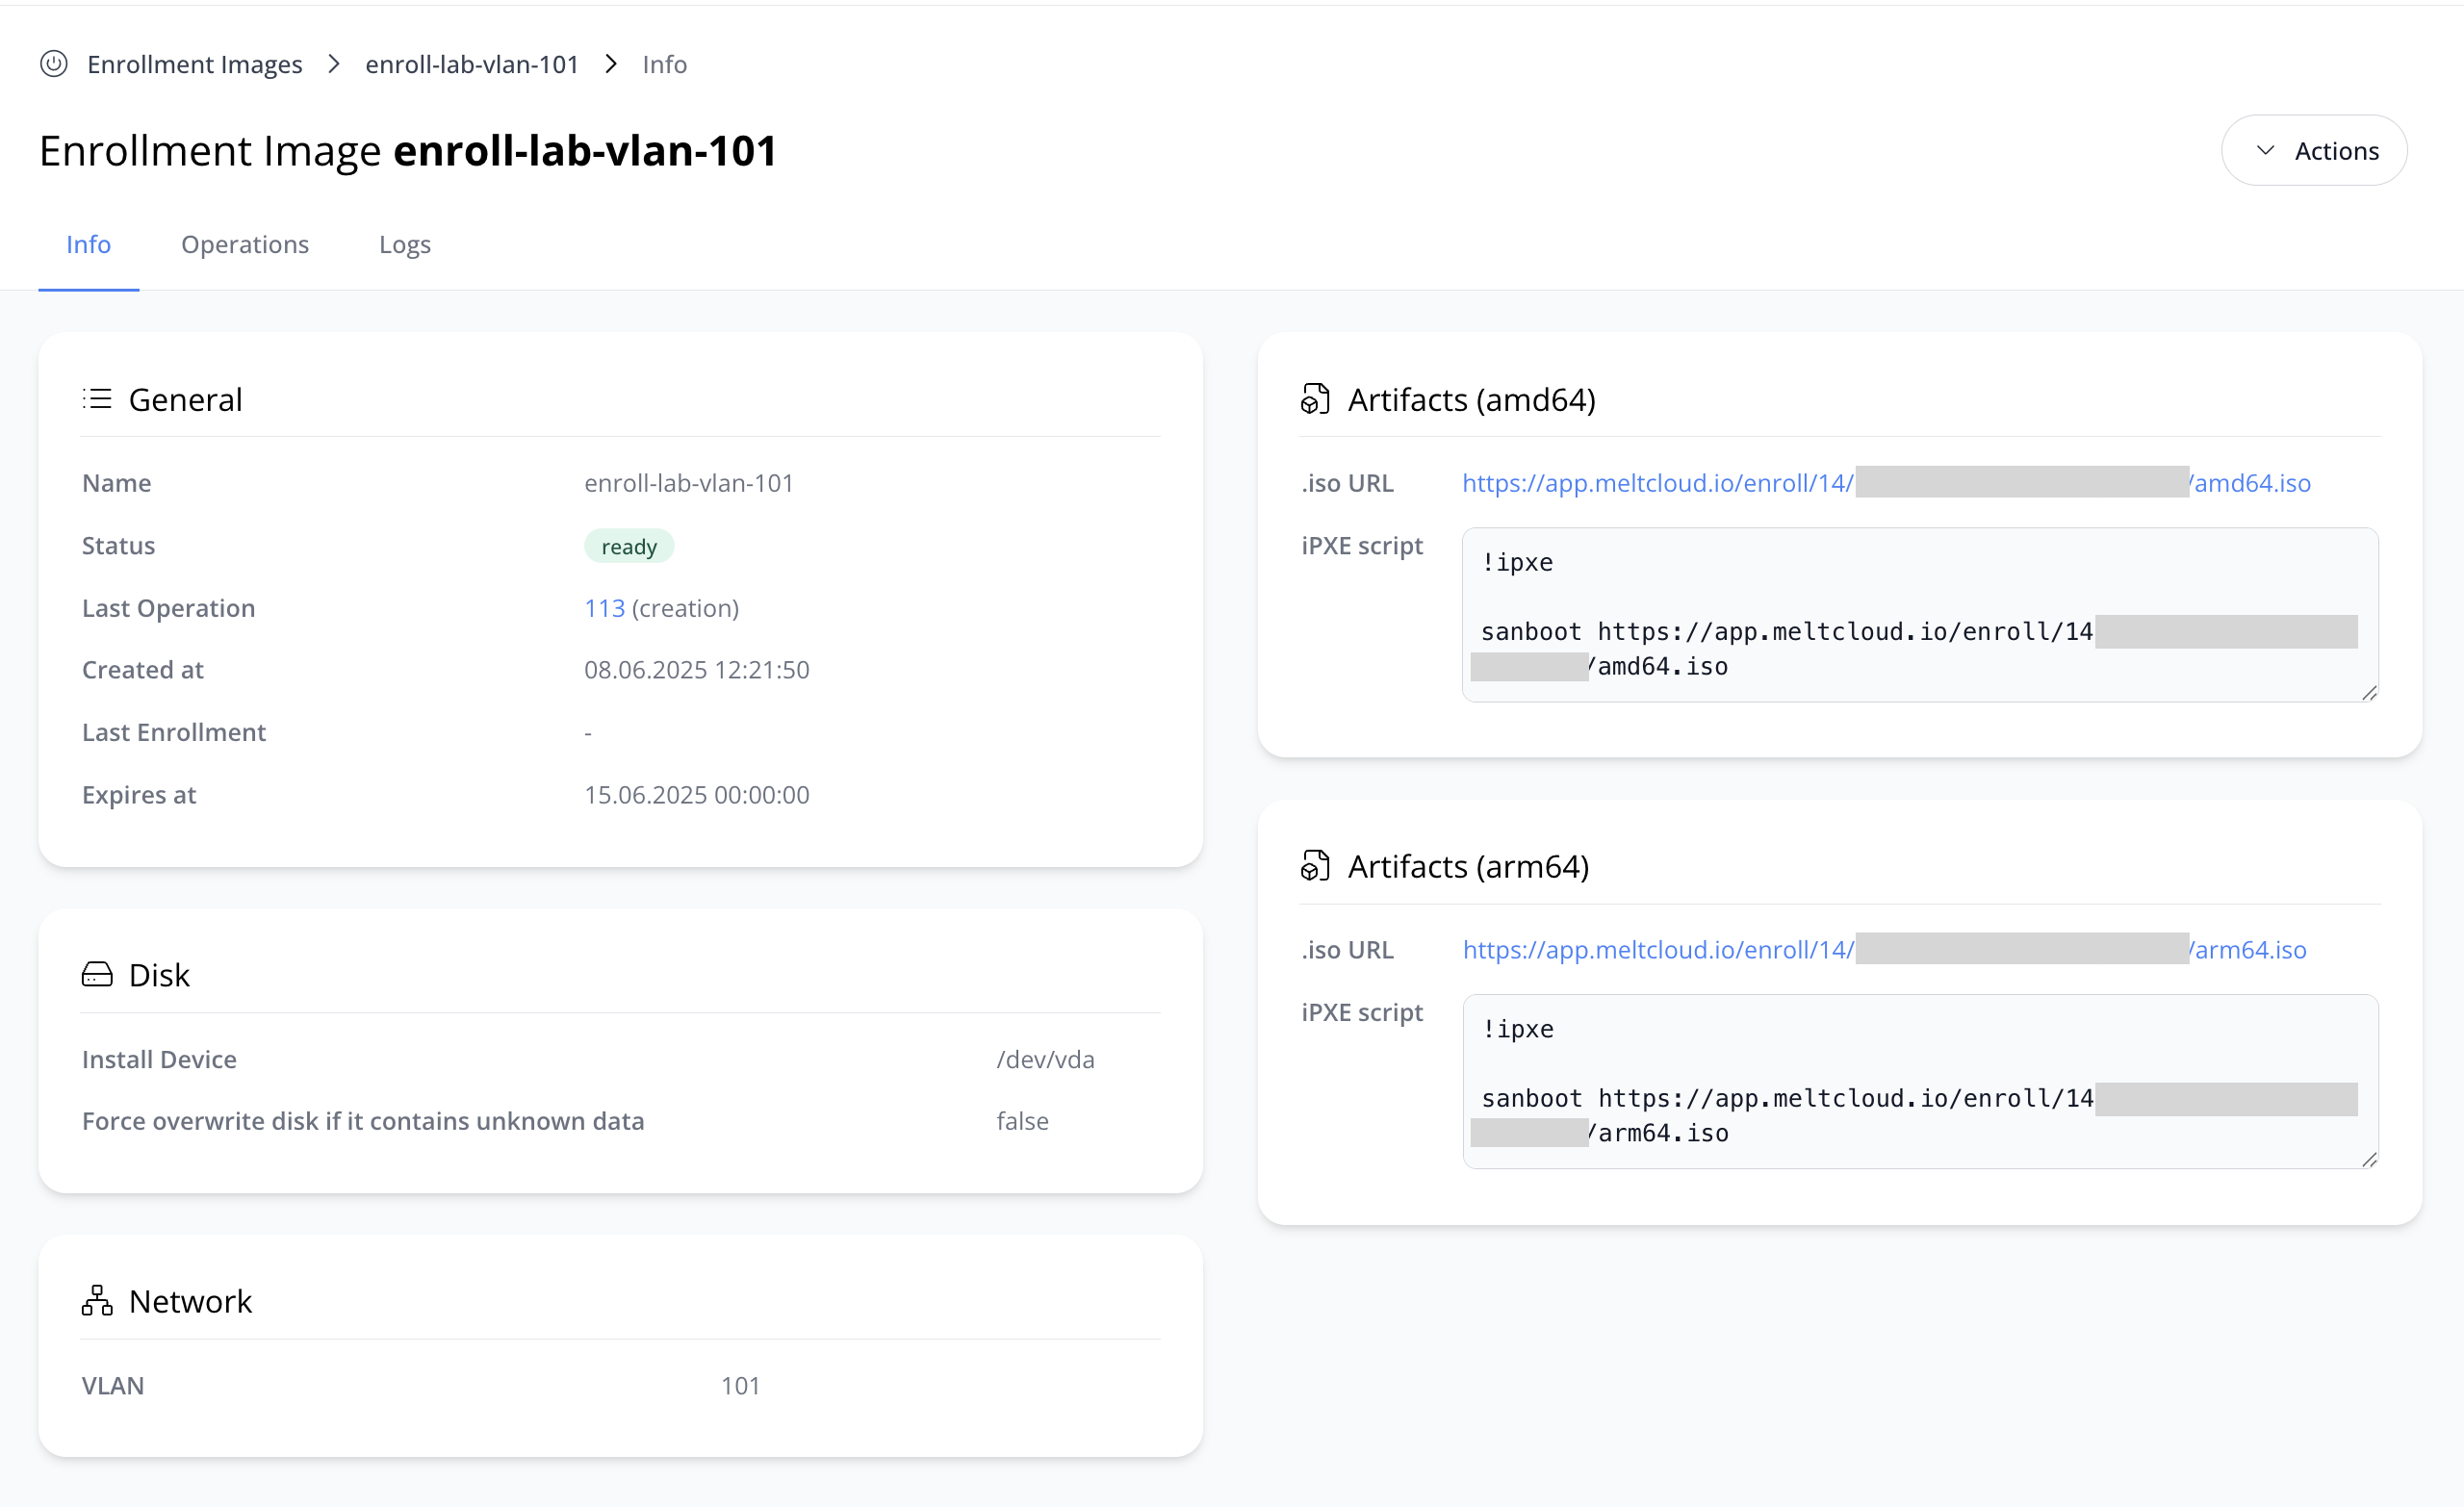
Task: Click the disk drive icon in Disk heading
Action: (97, 974)
